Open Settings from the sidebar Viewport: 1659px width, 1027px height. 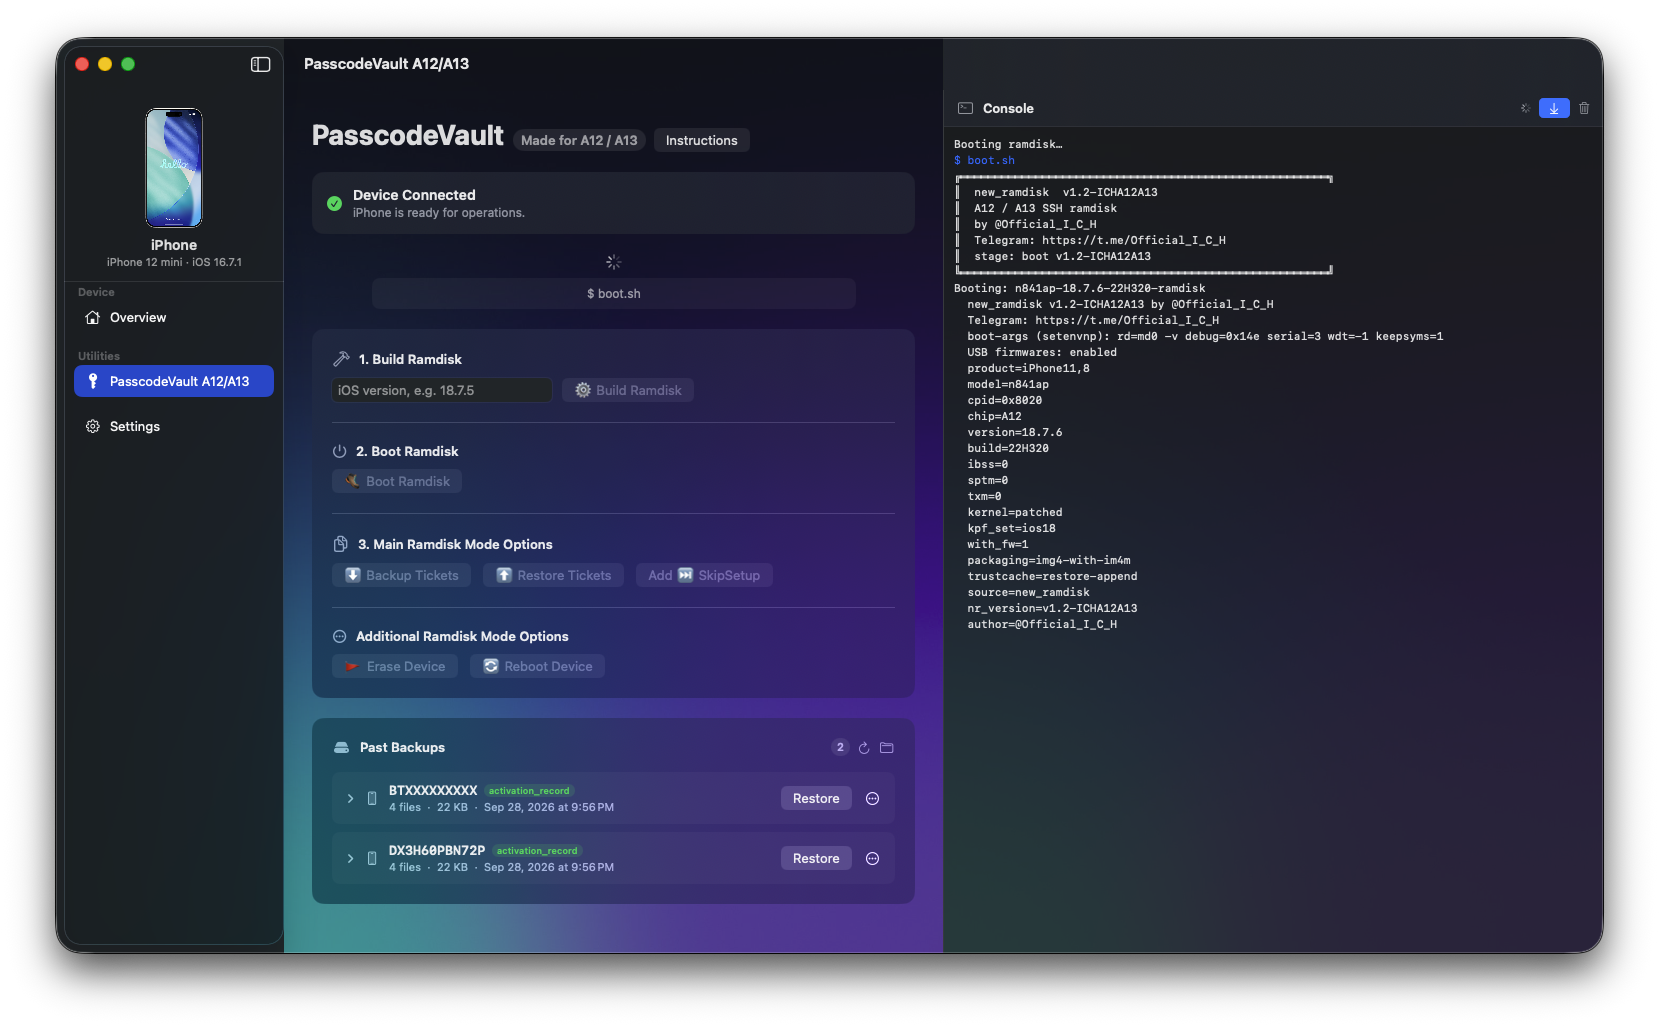point(174,426)
